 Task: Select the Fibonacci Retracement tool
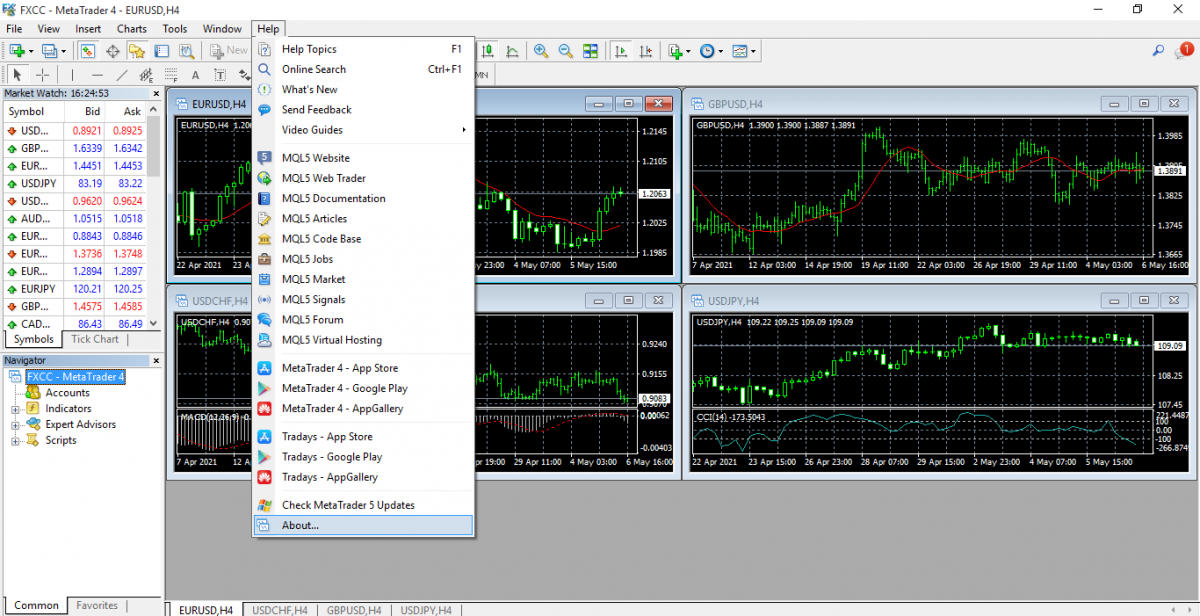point(171,75)
